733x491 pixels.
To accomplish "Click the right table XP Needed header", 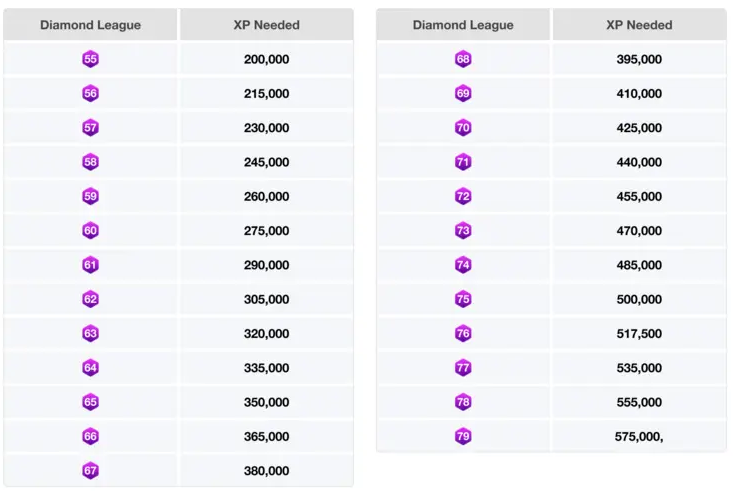I will point(639,25).
